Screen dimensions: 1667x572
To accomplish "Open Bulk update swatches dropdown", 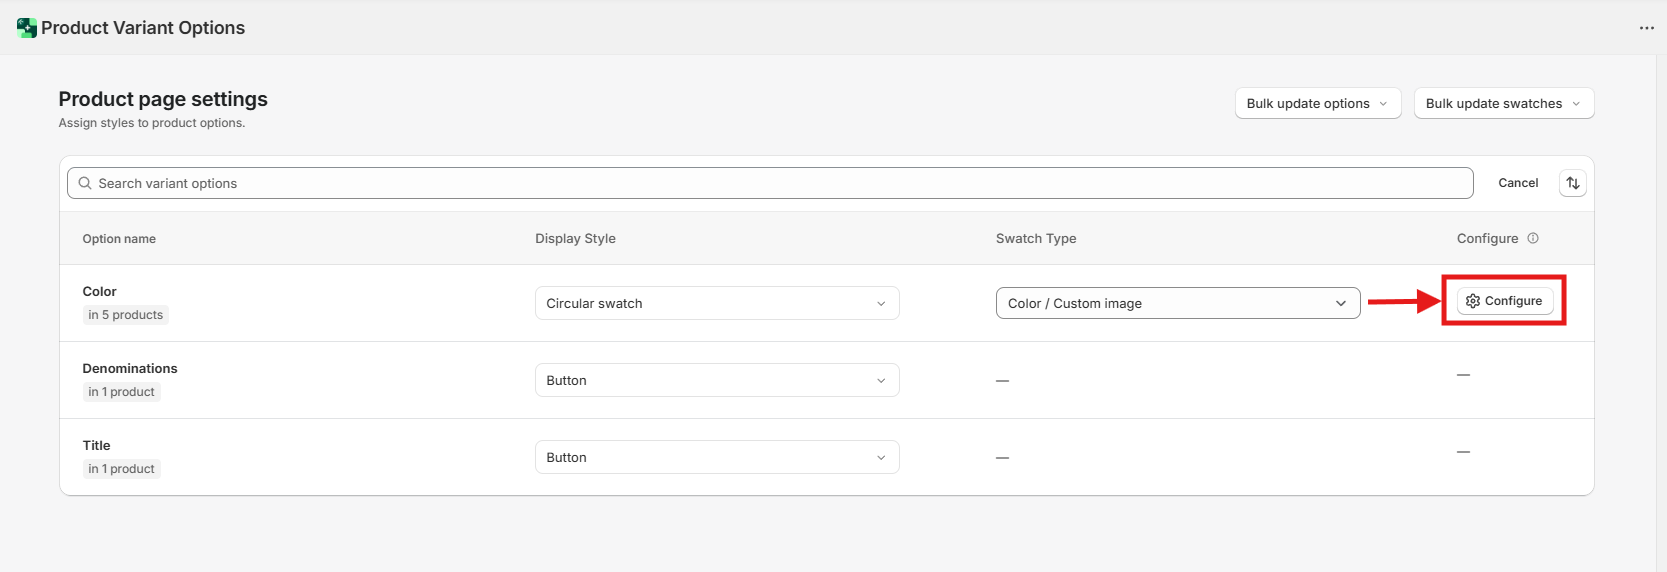I will click(x=1503, y=103).
